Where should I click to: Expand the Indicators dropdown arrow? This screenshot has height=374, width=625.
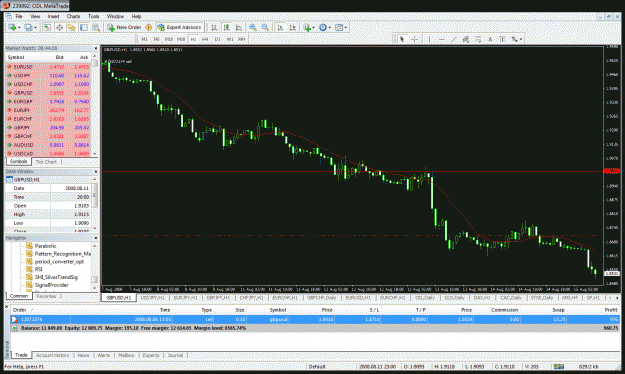[x=313, y=28]
